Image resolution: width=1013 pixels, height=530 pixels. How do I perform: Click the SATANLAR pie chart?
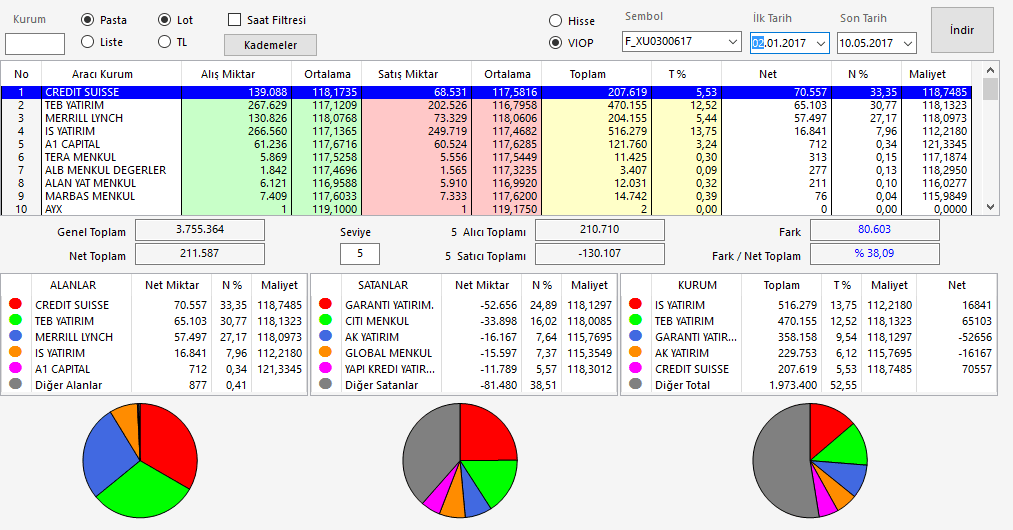coord(460,460)
